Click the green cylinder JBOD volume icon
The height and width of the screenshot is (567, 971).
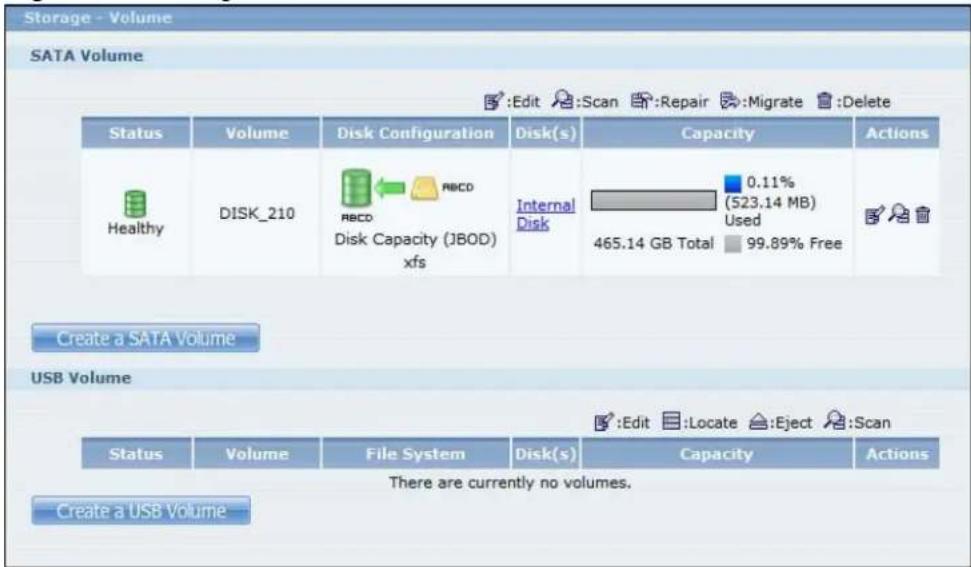click(356, 188)
